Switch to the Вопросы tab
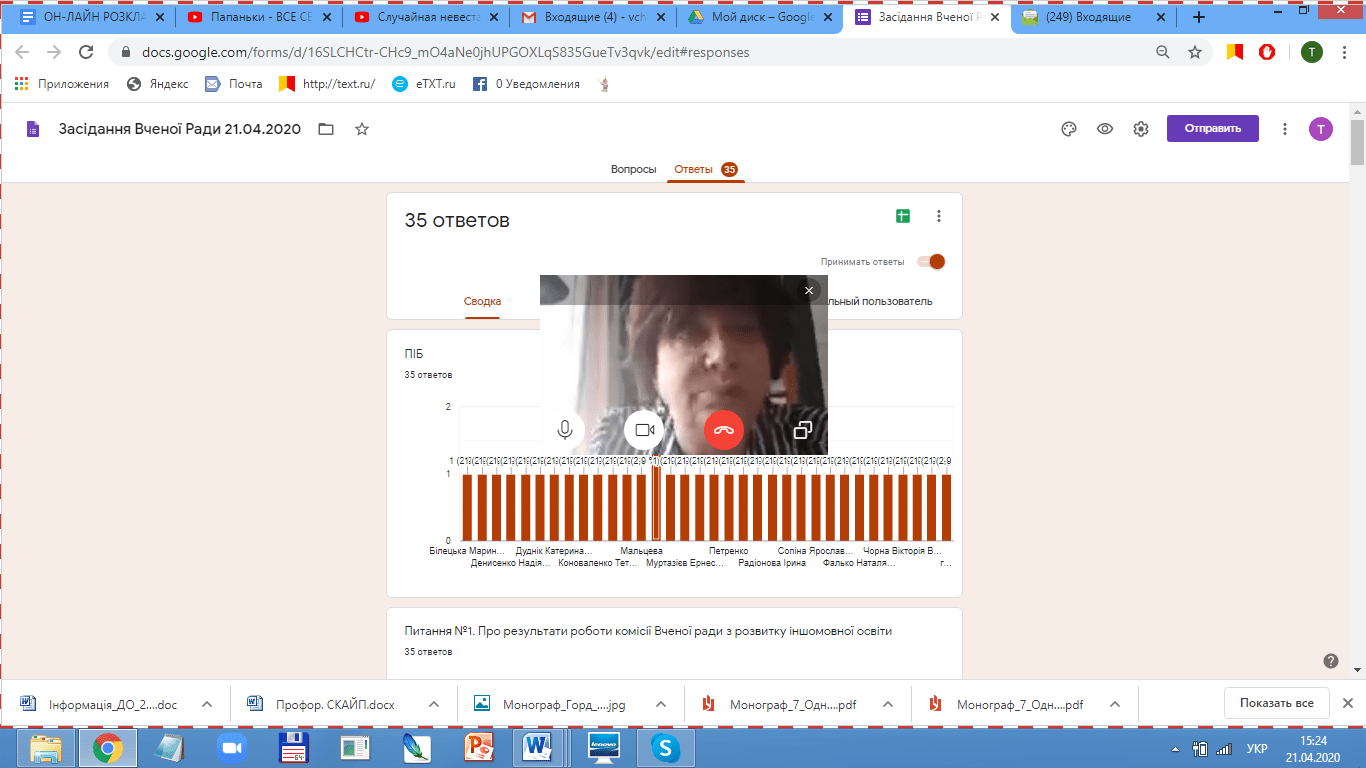Image resolution: width=1366 pixels, height=768 pixels. pos(633,169)
